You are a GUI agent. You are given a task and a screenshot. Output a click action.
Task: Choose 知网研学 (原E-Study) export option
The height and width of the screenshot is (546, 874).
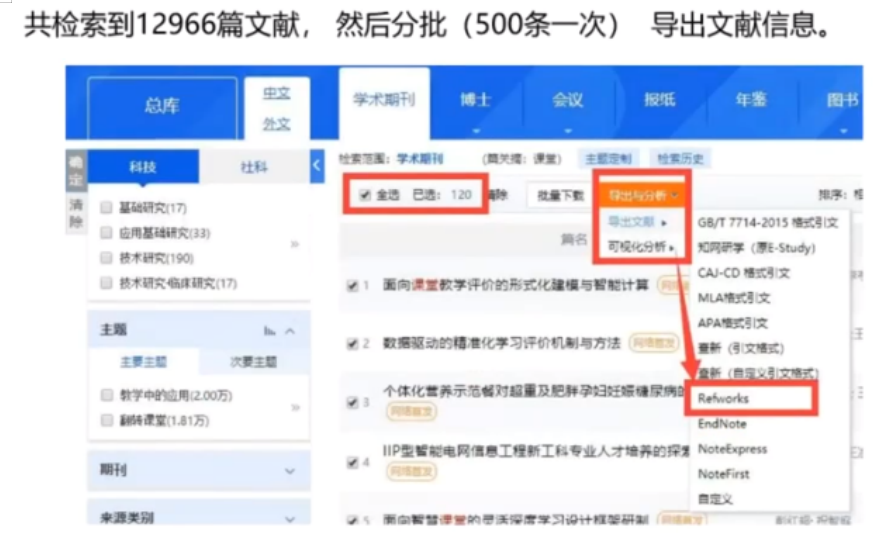[756, 248]
